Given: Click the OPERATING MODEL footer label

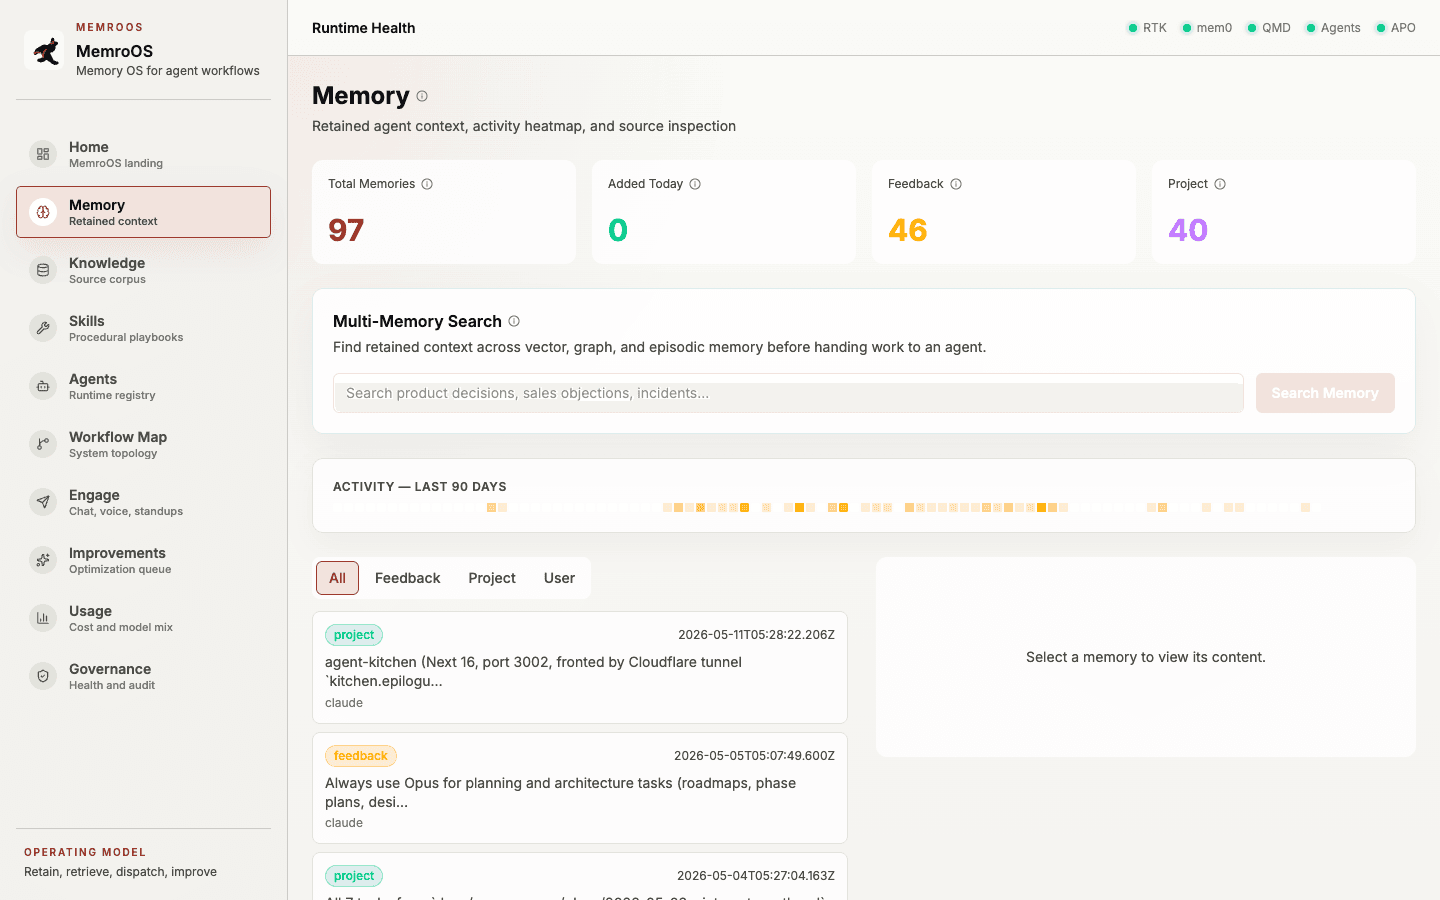Looking at the screenshot, I should point(85,852).
